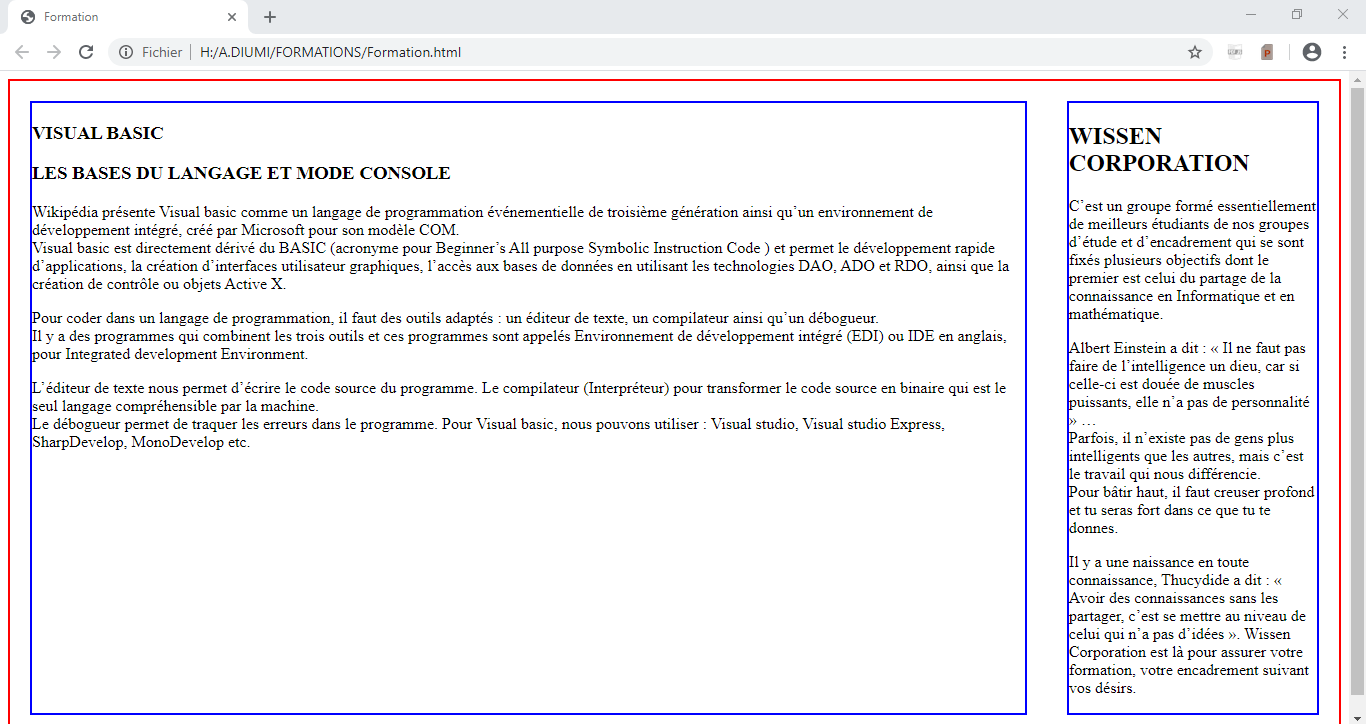The height and width of the screenshot is (724, 1366).
Task: Click line starting 'Parfois, il n'existe pas'
Action: (x=1186, y=456)
